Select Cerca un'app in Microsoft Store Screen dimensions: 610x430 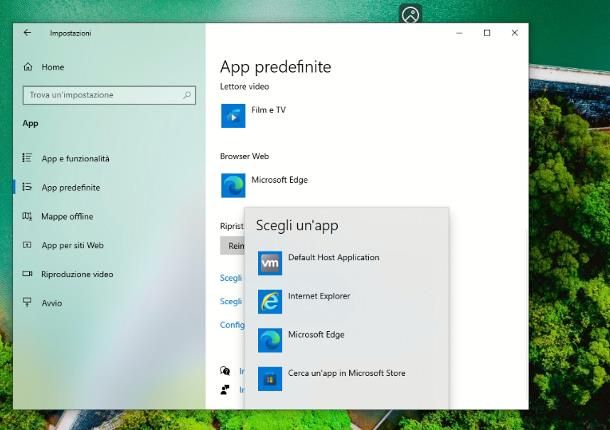pos(346,373)
